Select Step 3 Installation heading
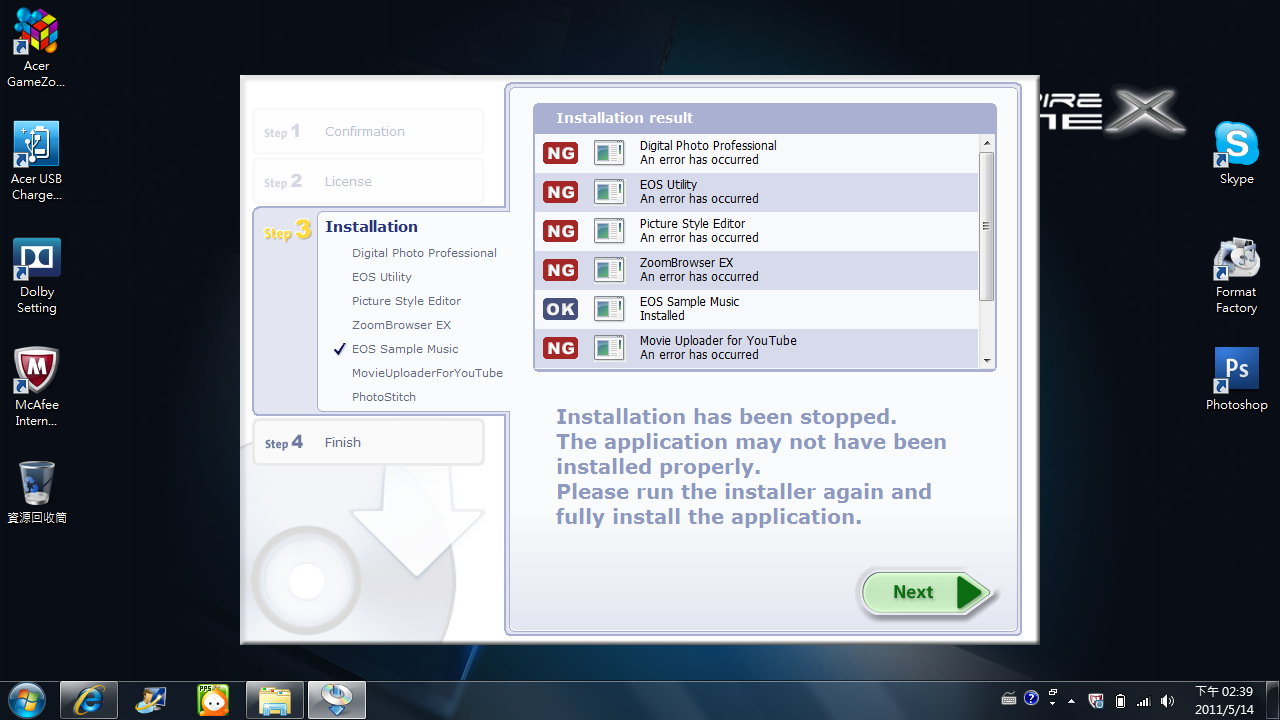1280x720 pixels. (x=371, y=227)
